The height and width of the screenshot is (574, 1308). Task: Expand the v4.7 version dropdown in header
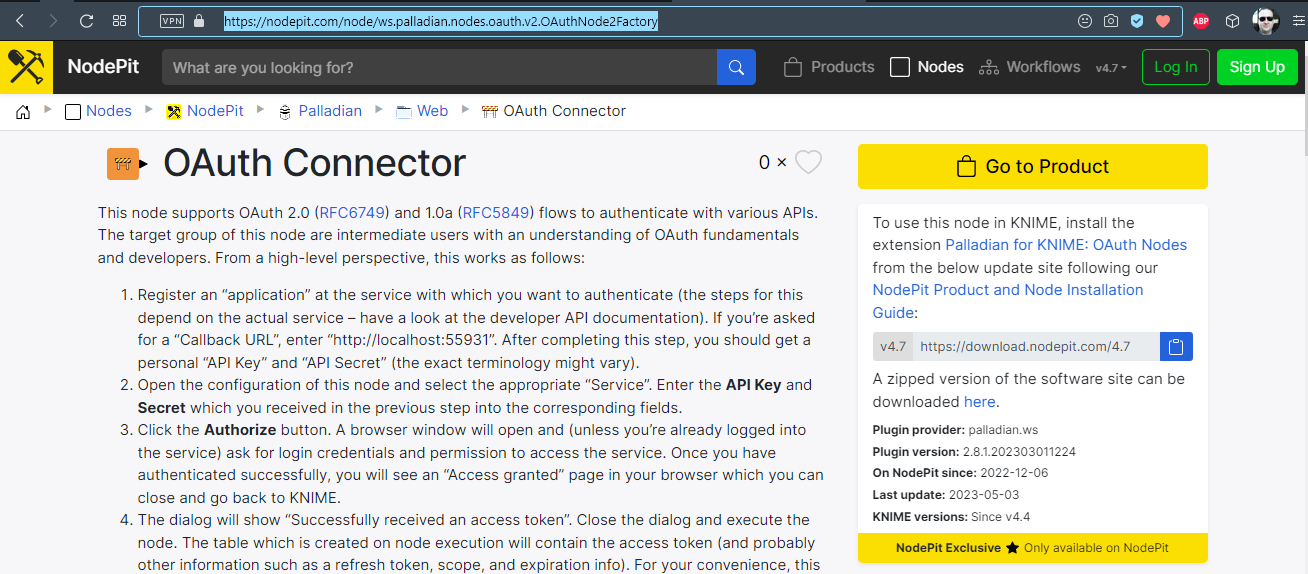[x=1111, y=68]
